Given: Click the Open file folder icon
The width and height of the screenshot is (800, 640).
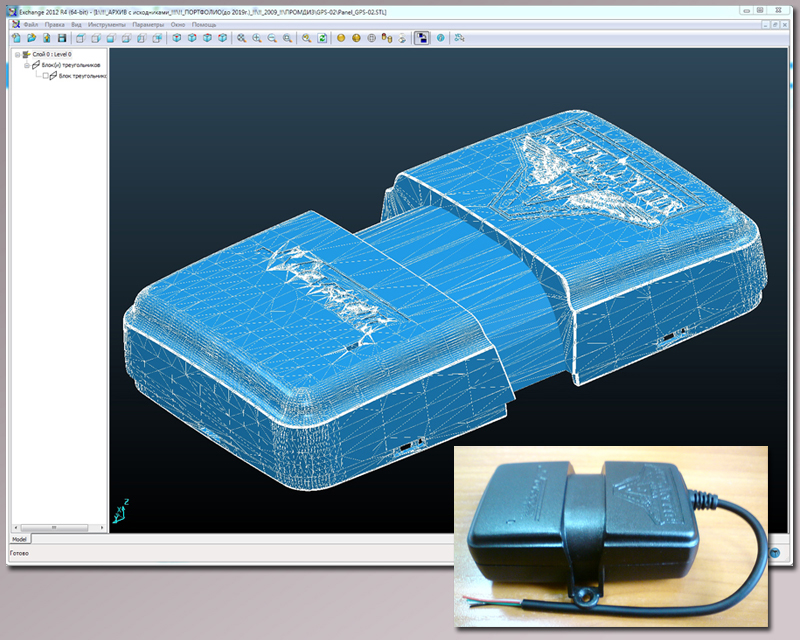Looking at the screenshot, I should coord(32,38).
